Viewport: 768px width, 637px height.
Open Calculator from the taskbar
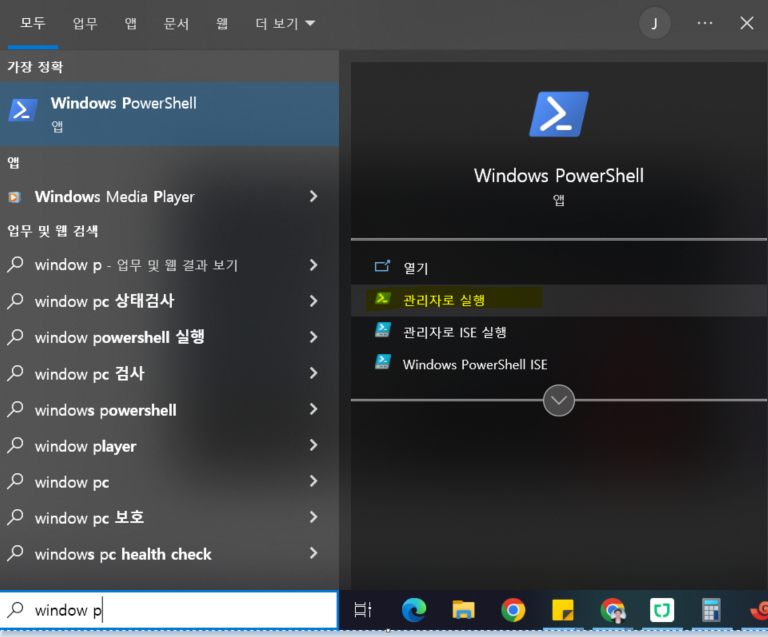tap(711, 610)
